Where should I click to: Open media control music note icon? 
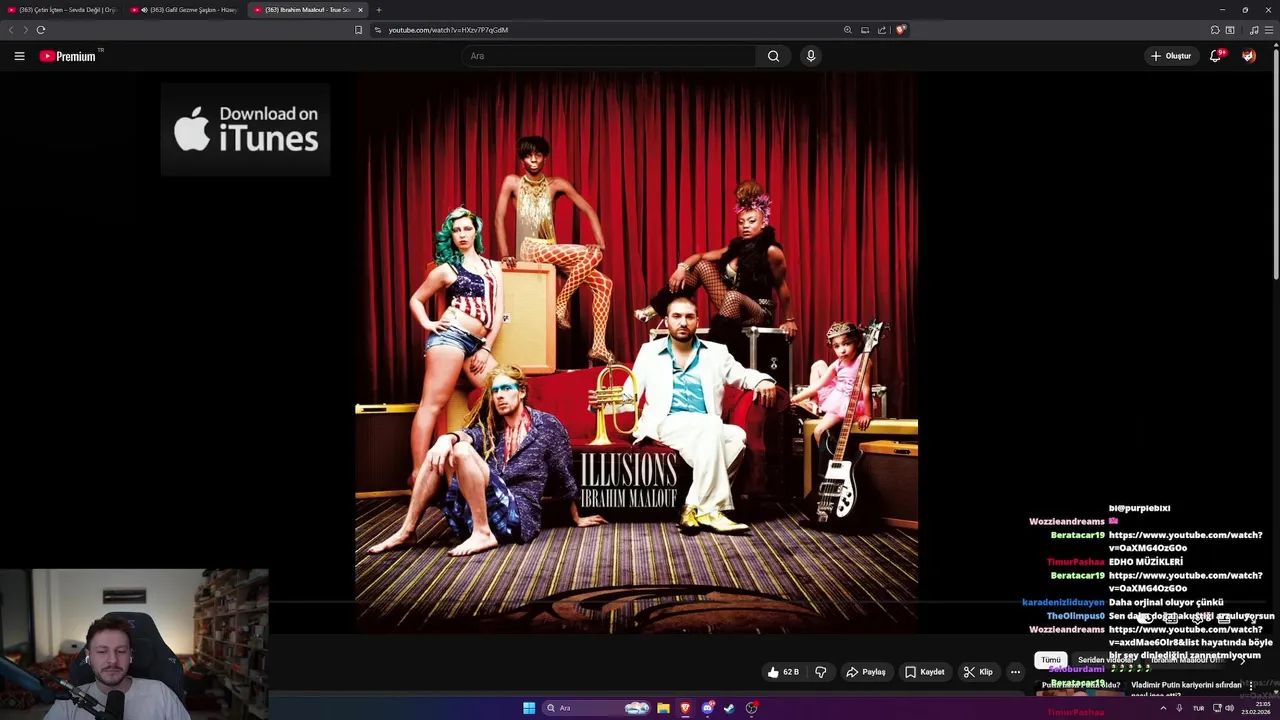[x=1254, y=30]
